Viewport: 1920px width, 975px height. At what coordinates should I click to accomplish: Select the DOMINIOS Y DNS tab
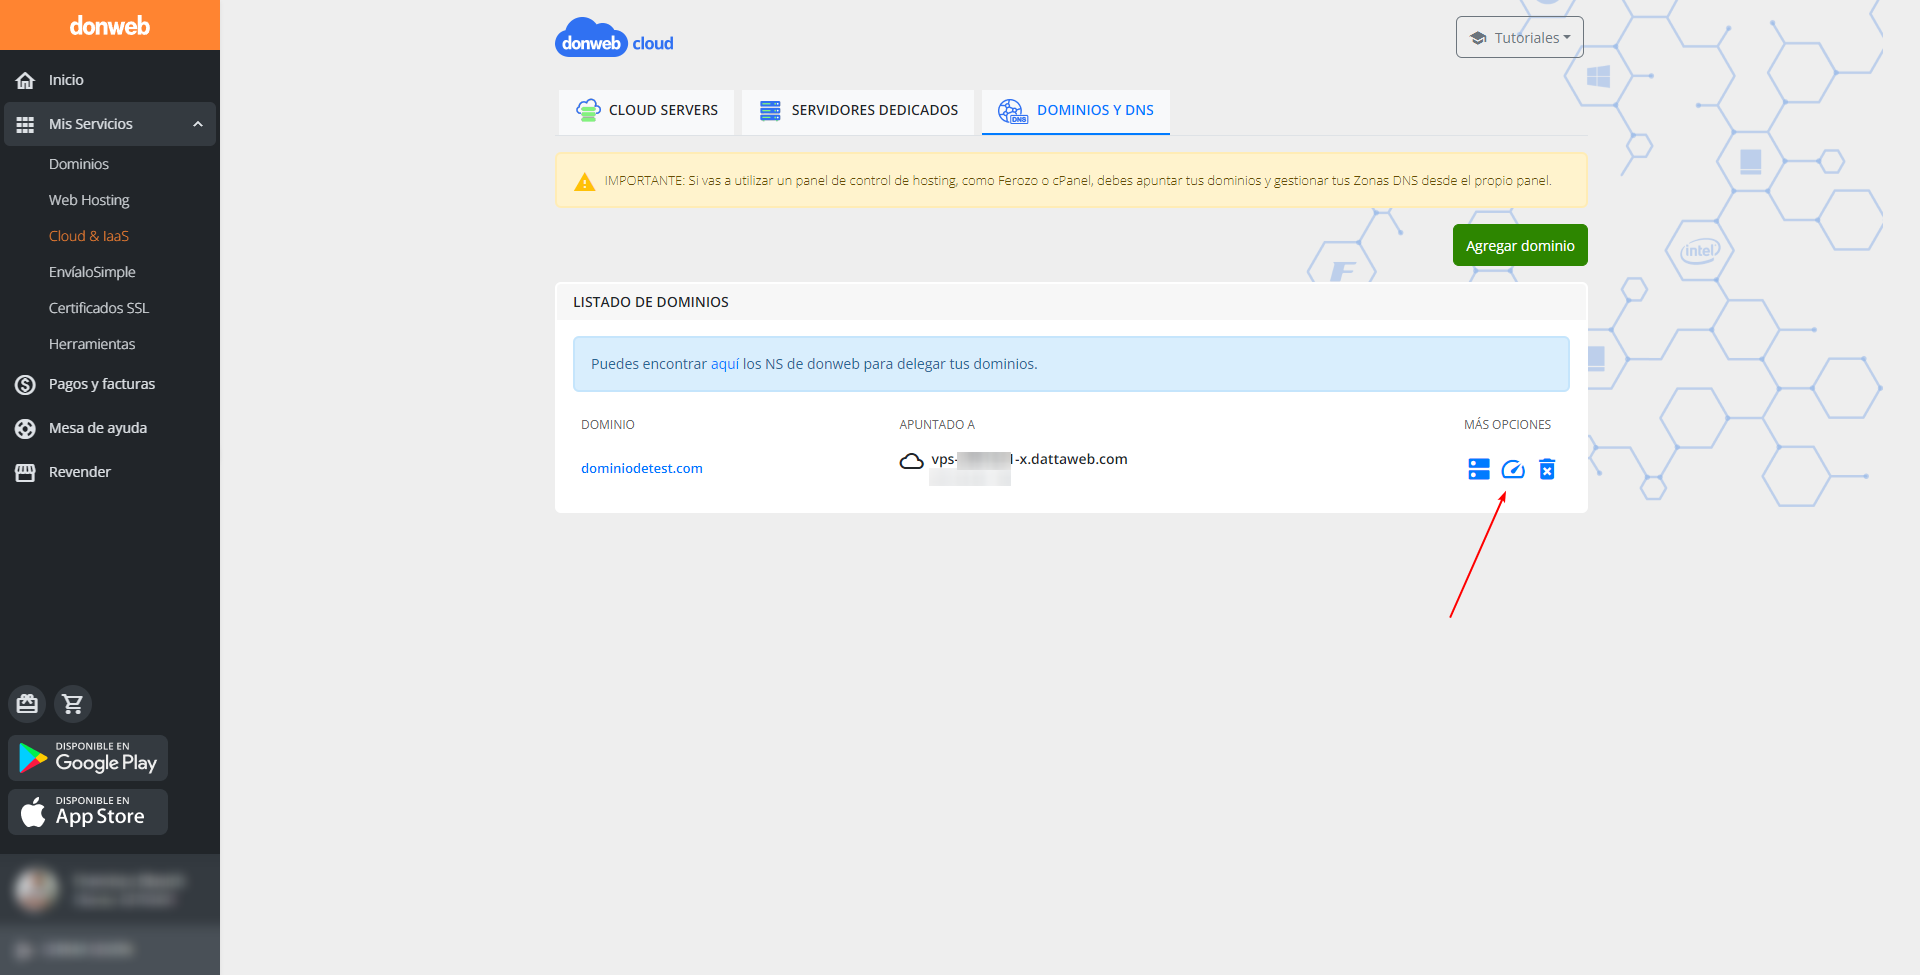1076,110
